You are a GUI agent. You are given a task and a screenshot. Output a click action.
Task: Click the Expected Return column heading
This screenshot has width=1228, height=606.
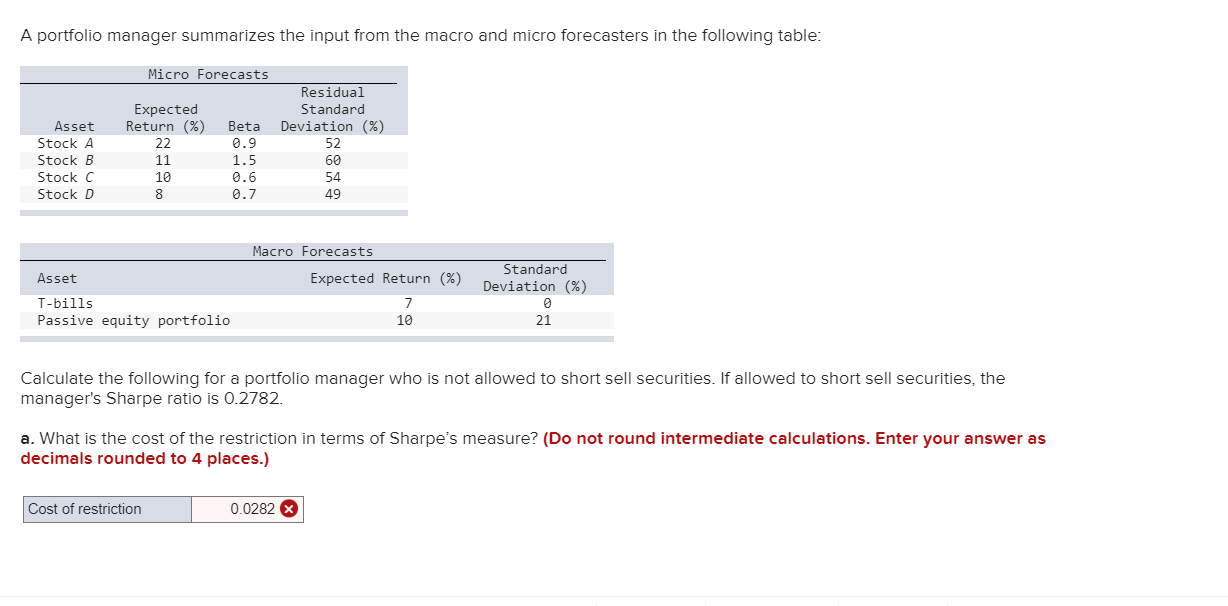[x=165, y=117]
